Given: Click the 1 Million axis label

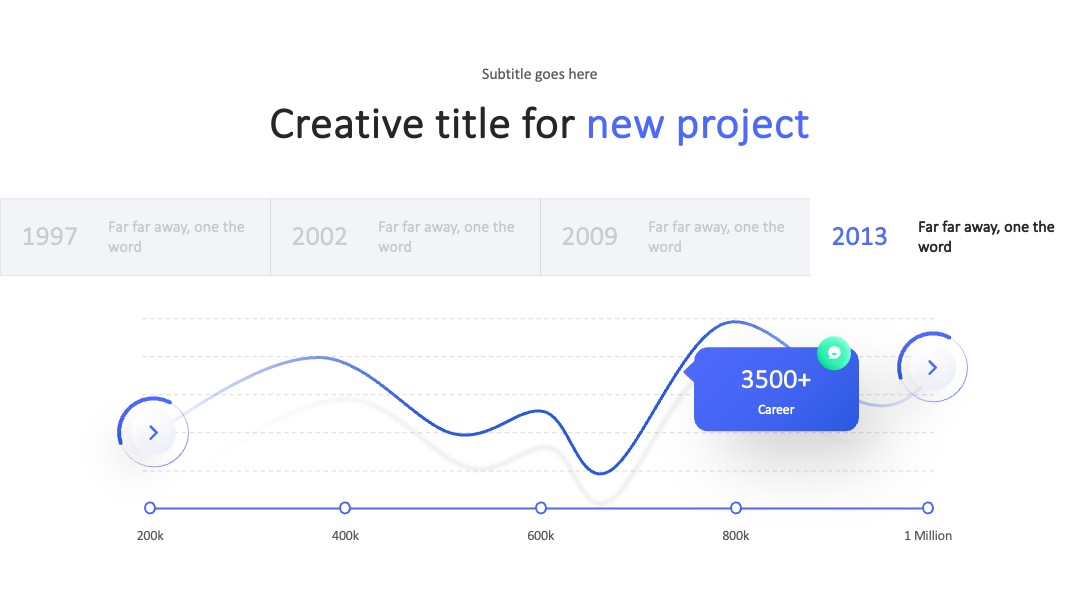Looking at the screenshot, I should [x=928, y=536].
